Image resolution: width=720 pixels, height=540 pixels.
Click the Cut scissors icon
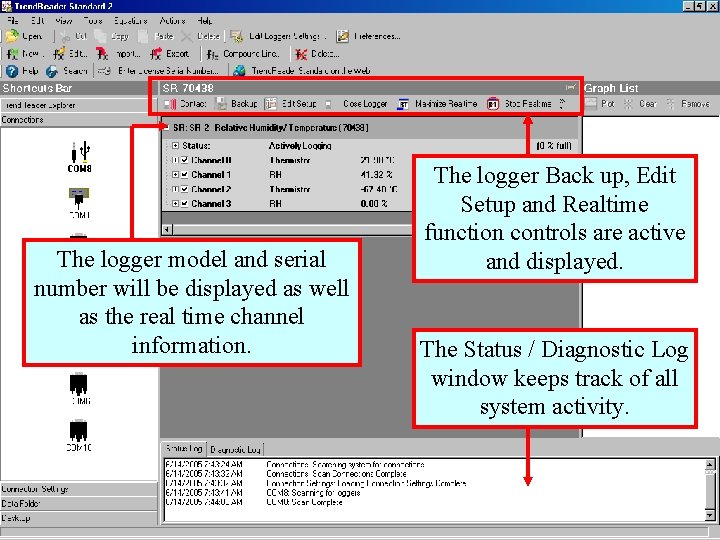click(x=65, y=36)
